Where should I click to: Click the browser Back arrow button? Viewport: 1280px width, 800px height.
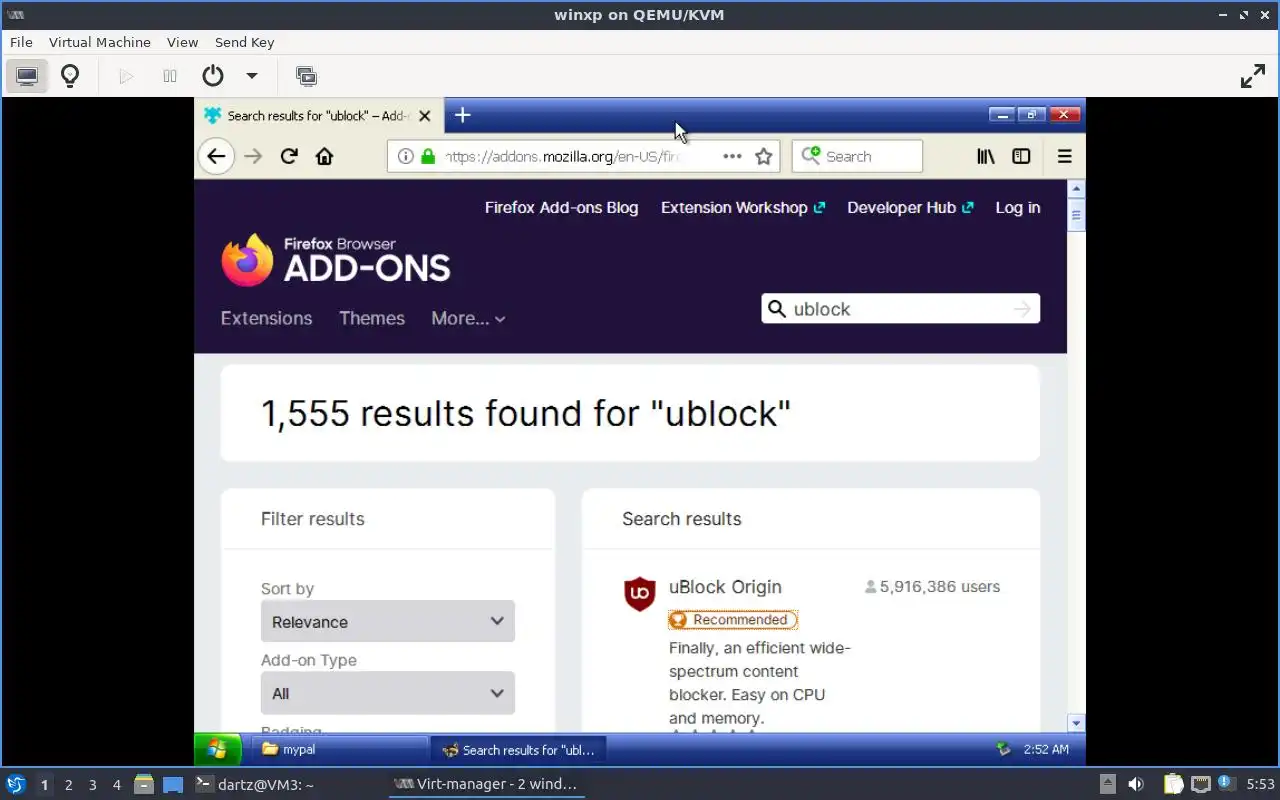point(216,156)
